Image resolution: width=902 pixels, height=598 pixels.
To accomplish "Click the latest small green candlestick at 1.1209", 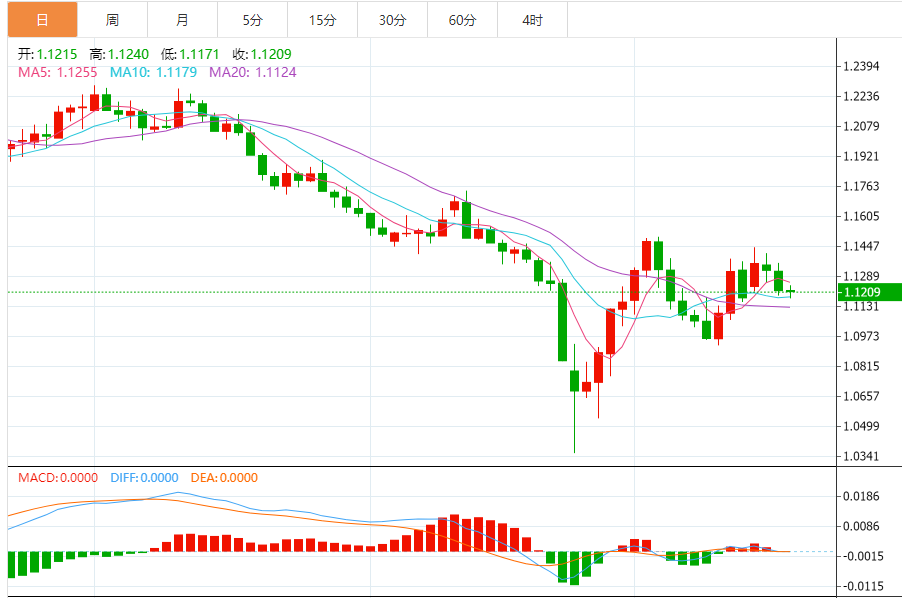I will 791,292.
